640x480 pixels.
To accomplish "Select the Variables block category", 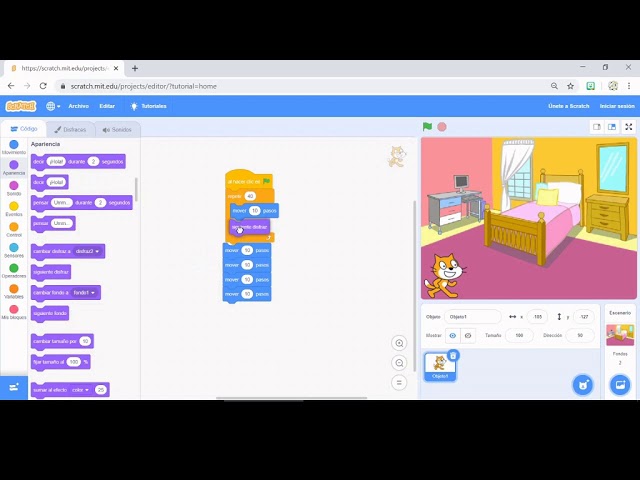I will point(14,291).
